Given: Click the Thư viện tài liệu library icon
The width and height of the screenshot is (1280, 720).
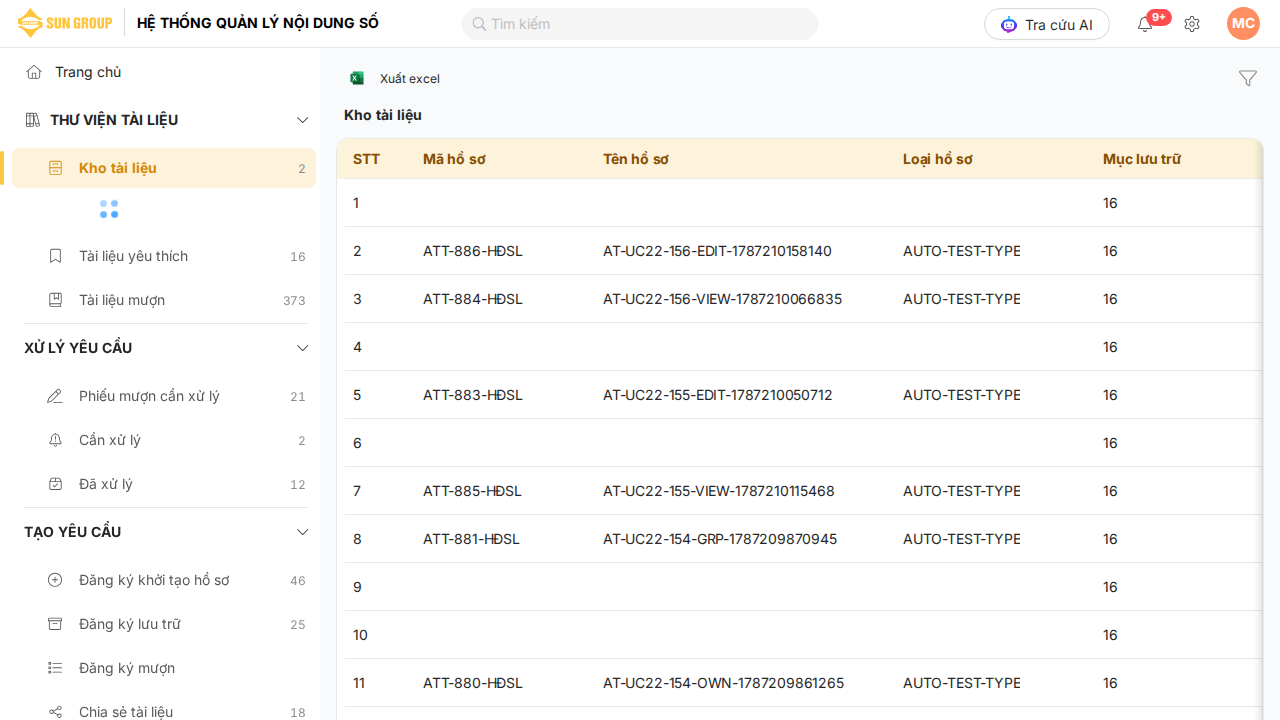Looking at the screenshot, I should (32, 120).
